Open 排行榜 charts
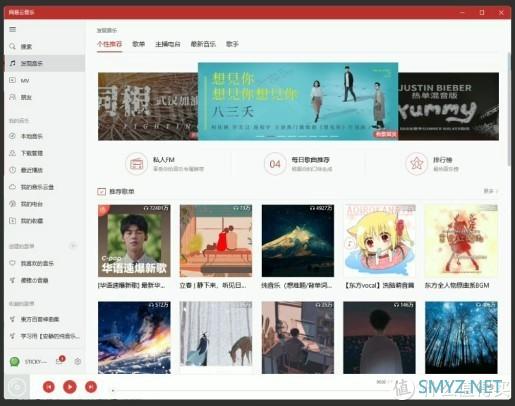Viewport: 515px width, 406px height. click(x=432, y=164)
